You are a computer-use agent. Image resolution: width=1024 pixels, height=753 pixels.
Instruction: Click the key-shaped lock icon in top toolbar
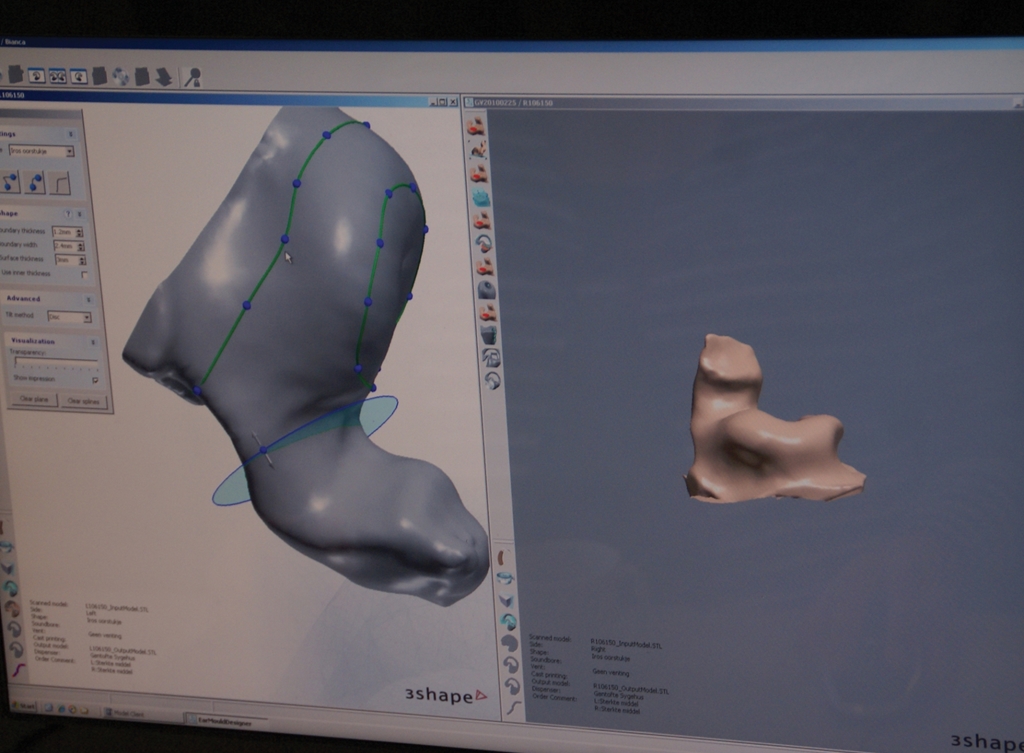[x=192, y=76]
